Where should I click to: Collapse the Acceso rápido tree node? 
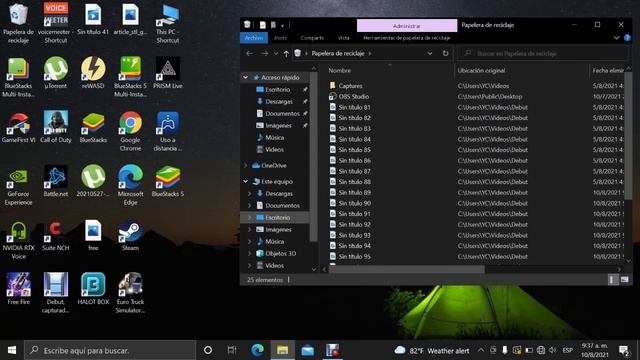coord(245,77)
